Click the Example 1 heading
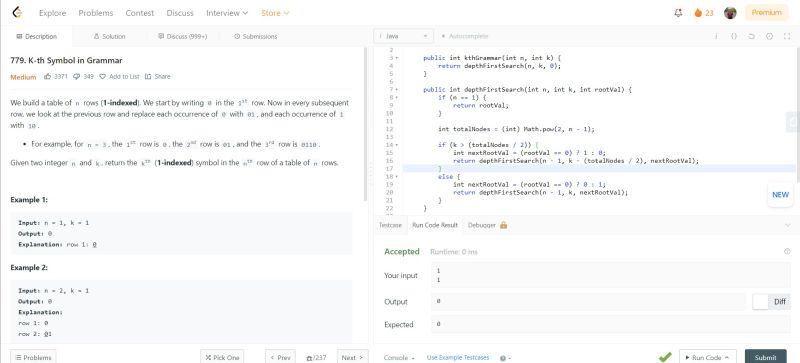The image size is (800, 363). pos(29,200)
